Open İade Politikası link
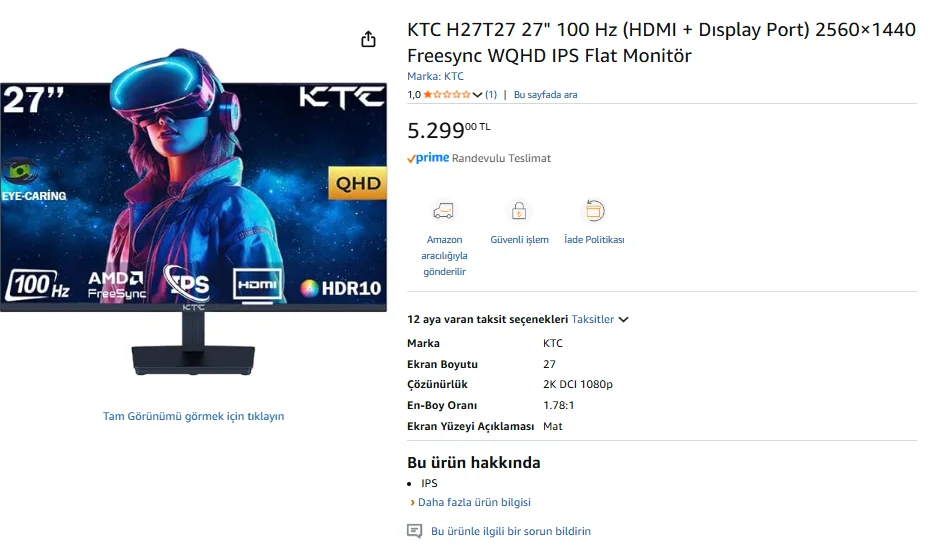The height and width of the screenshot is (549, 932). click(594, 239)
